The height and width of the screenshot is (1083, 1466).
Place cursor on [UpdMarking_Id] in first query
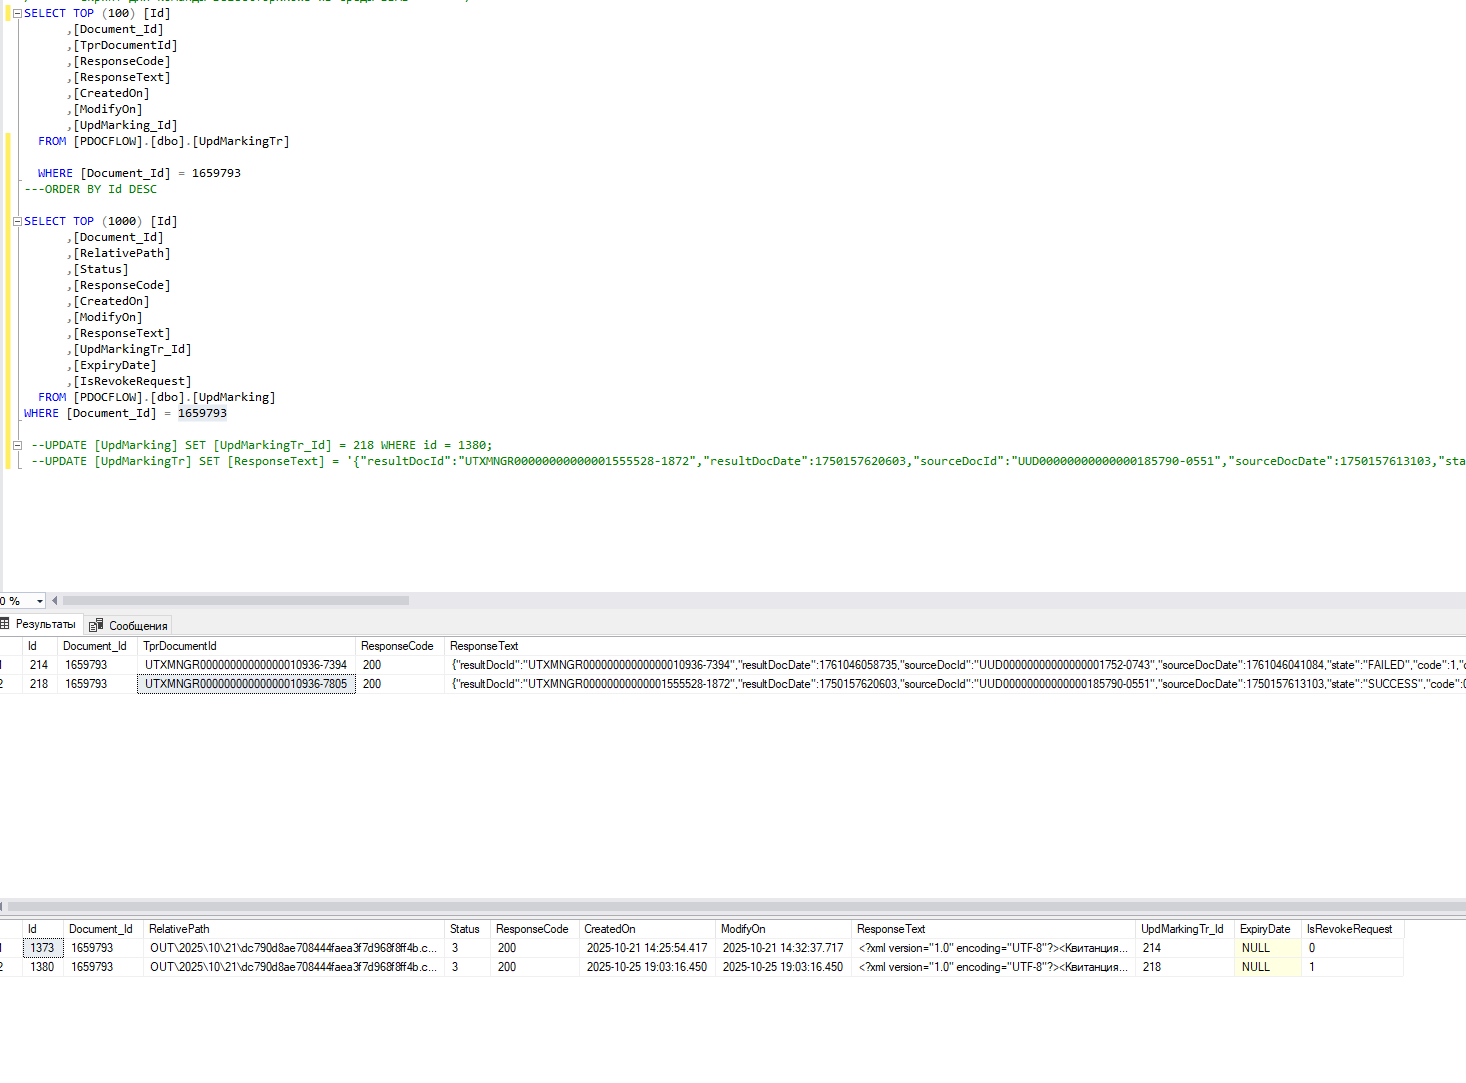[125, 125]
